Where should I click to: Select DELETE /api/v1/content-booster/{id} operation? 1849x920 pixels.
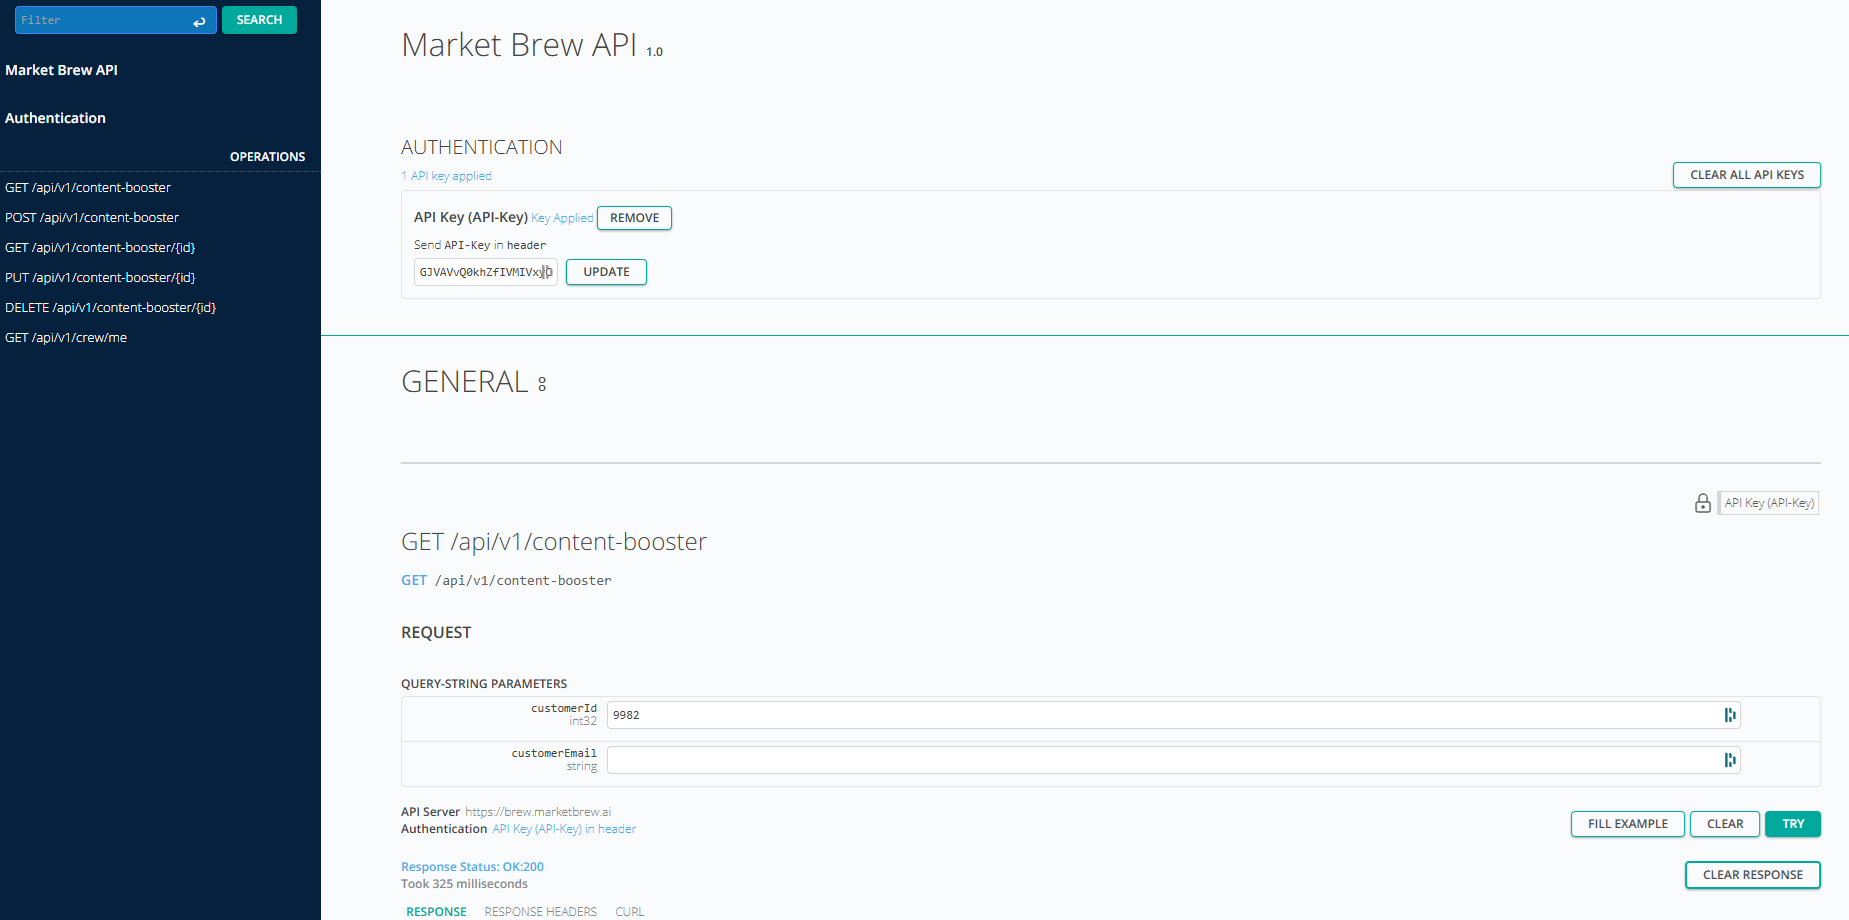[x=110, y=307]
